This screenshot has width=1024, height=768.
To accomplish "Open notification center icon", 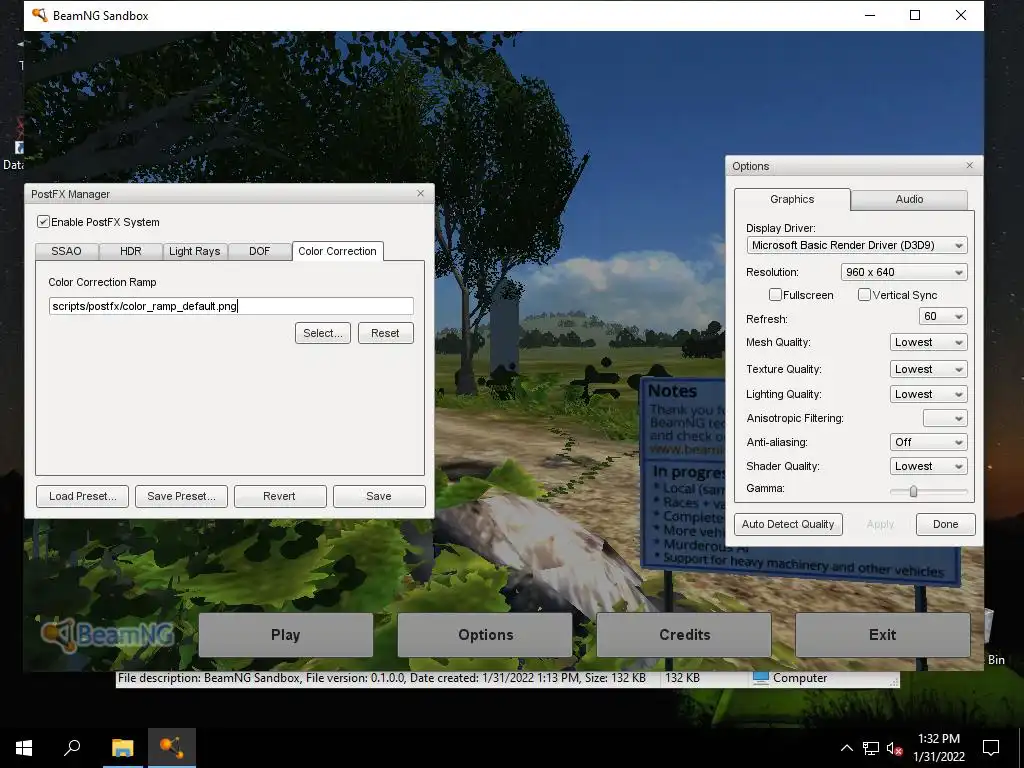I will (x=991, y=748).
